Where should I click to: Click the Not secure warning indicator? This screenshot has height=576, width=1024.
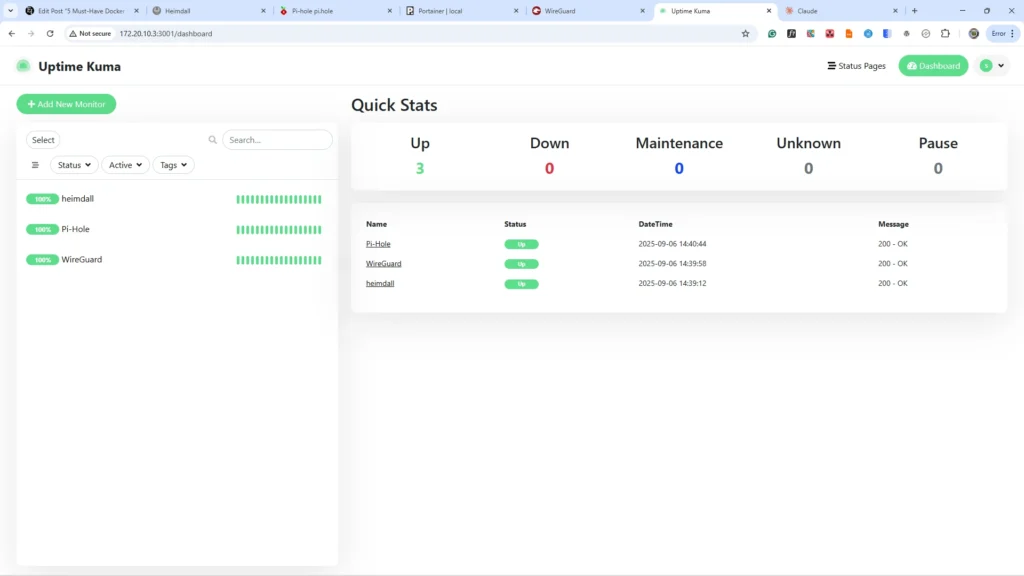[90, 33]
